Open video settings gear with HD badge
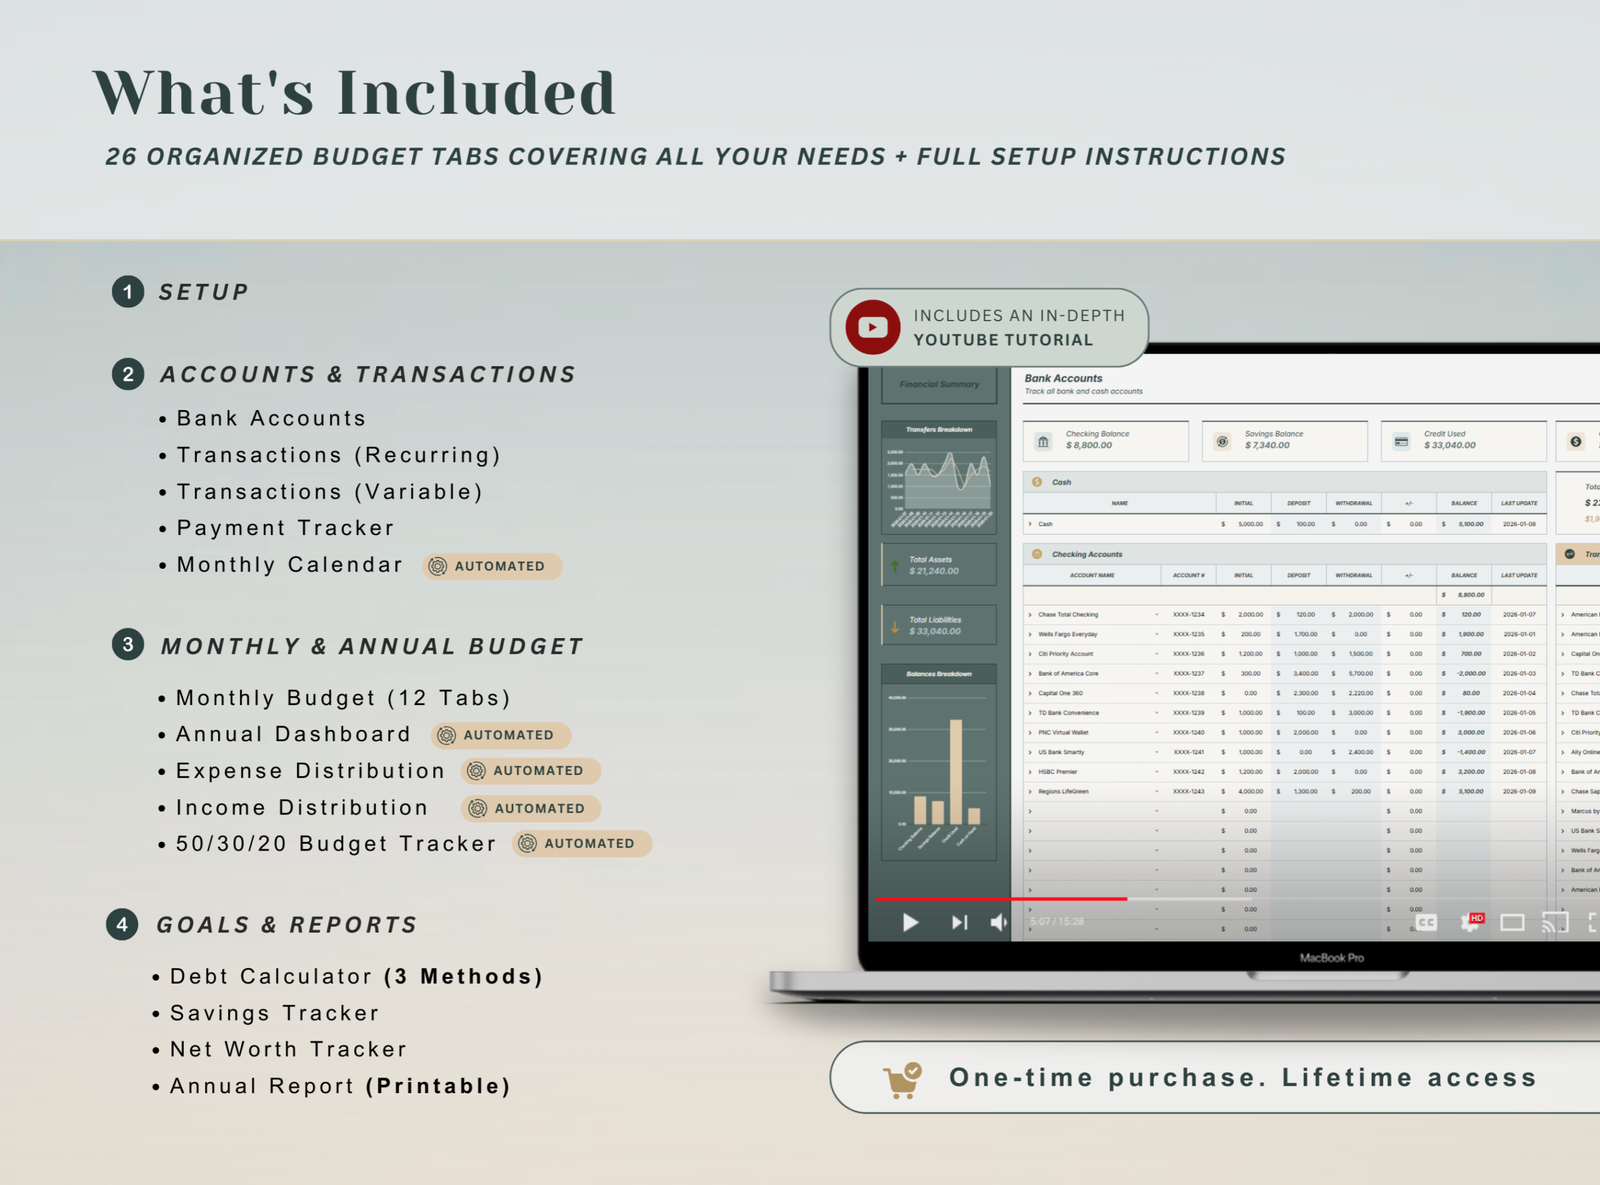This screenshot has height=1185, width=1600. pyautogui.click(x=1471, y=922)
